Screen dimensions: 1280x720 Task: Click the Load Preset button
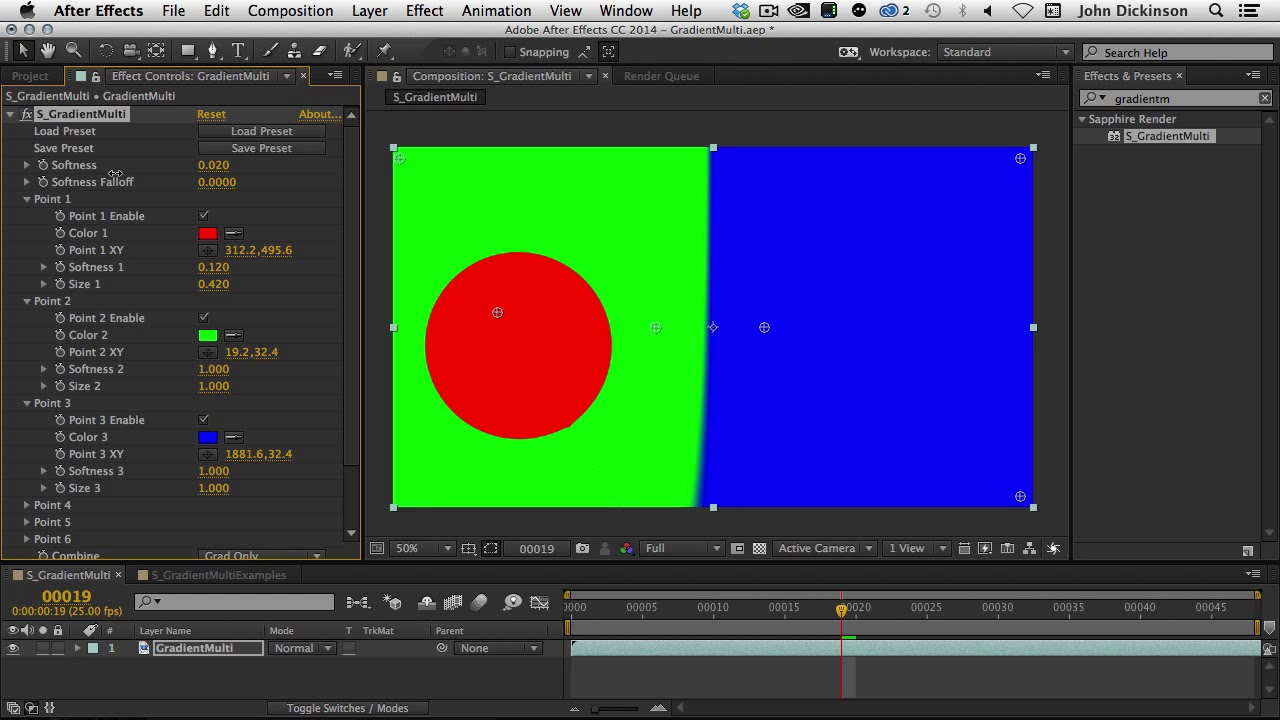[x=262, y=131]
